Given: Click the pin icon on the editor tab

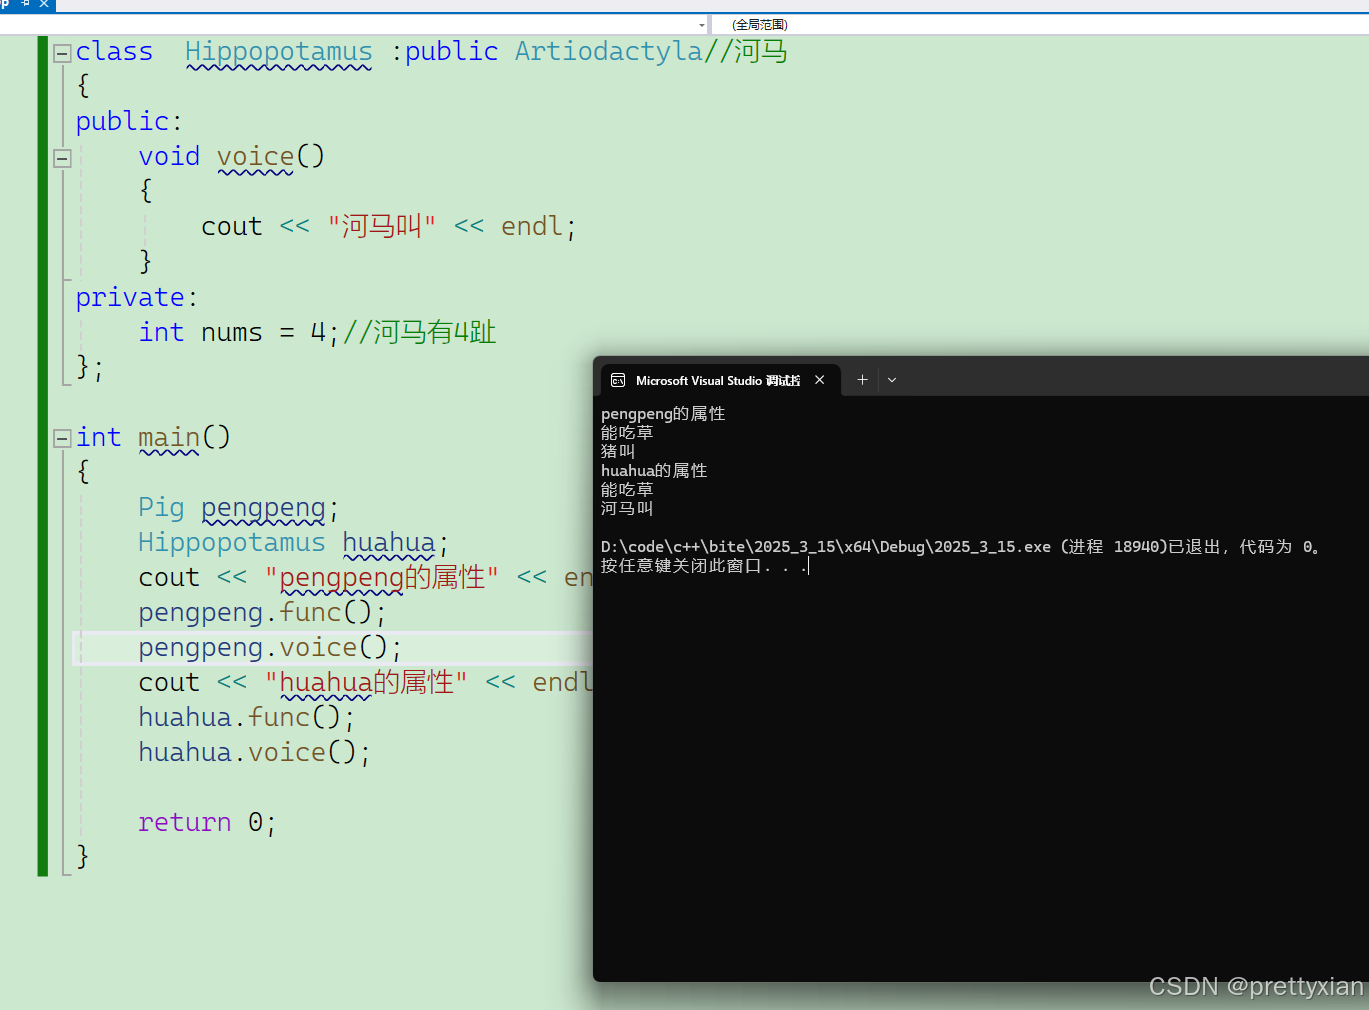Looking at the screenshot, I should point(26,4).
